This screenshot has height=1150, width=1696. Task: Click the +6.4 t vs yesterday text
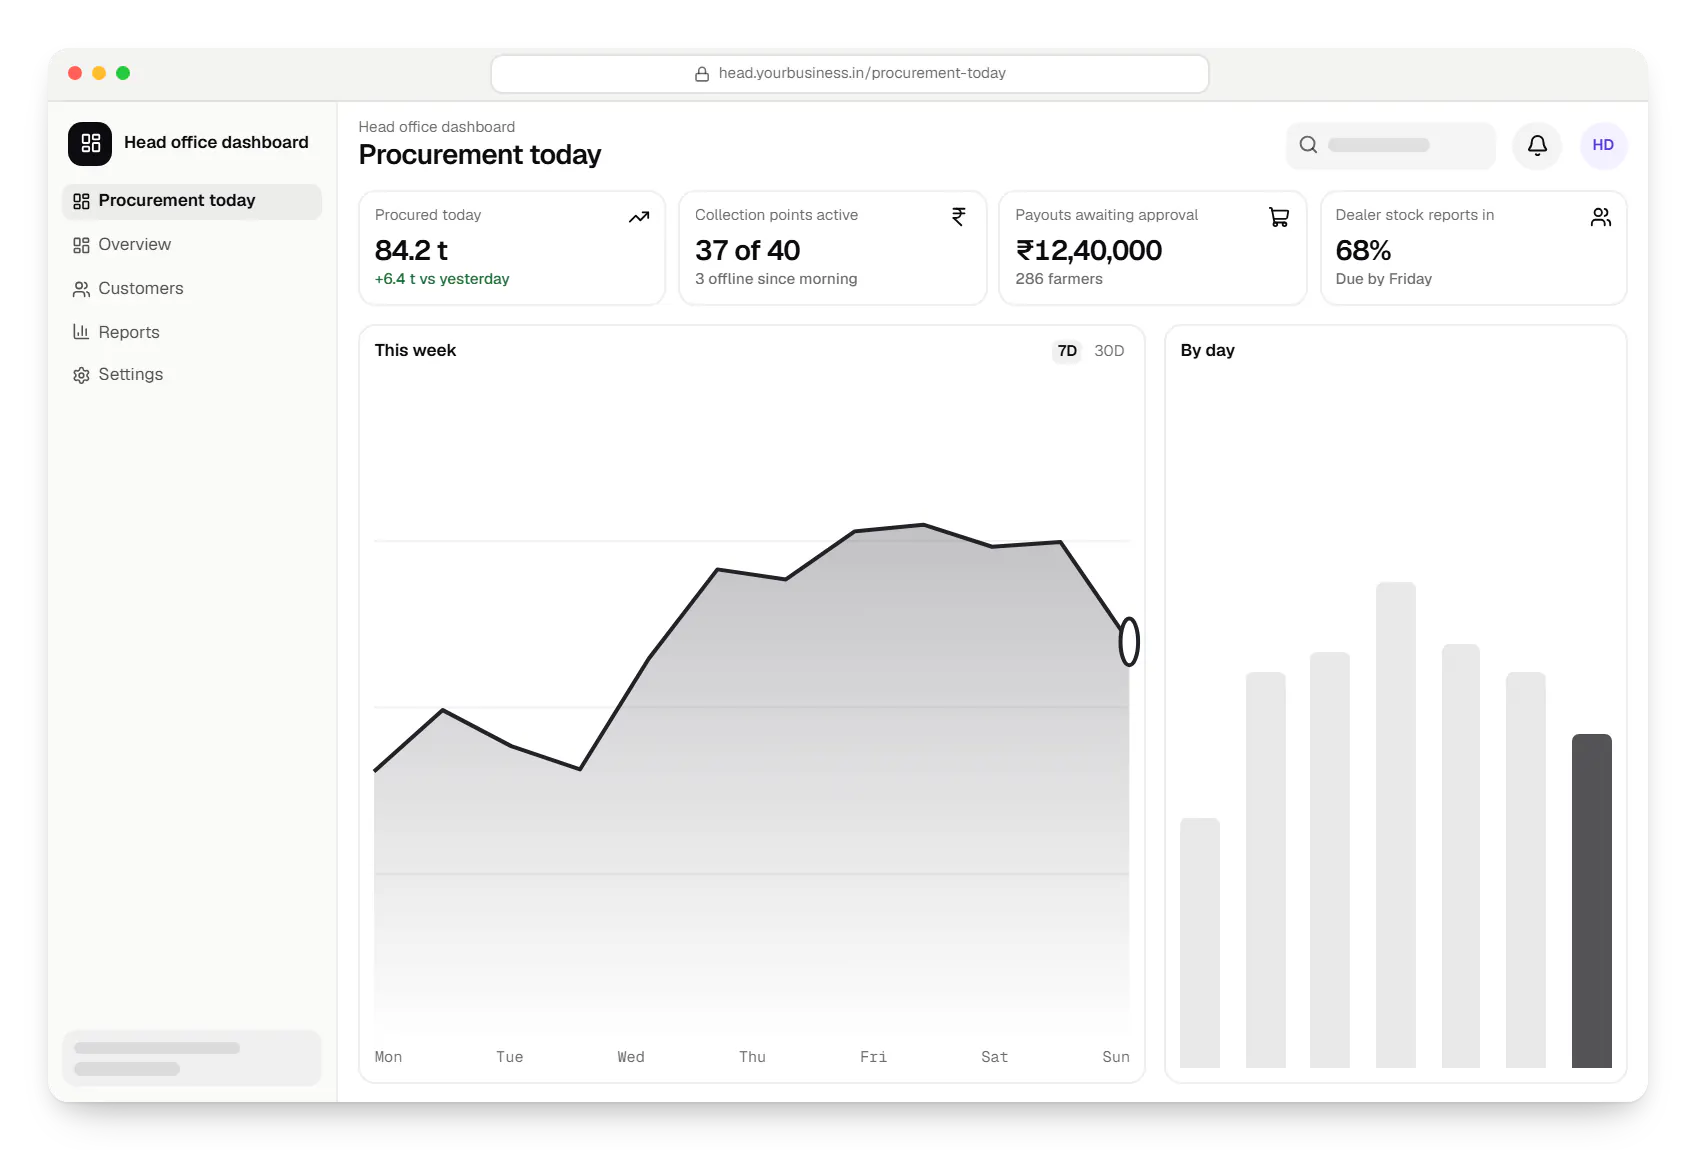click(442, 279)
